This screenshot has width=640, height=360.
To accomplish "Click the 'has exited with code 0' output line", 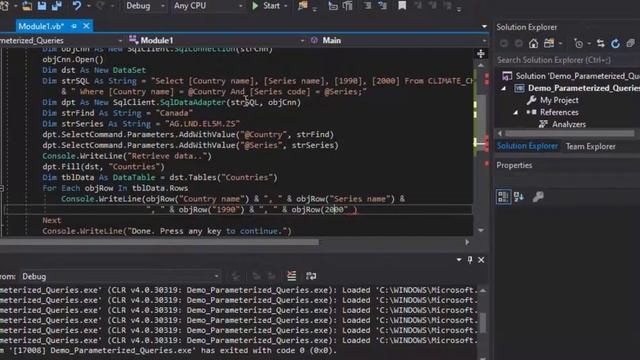I will [x=169, y=350].
